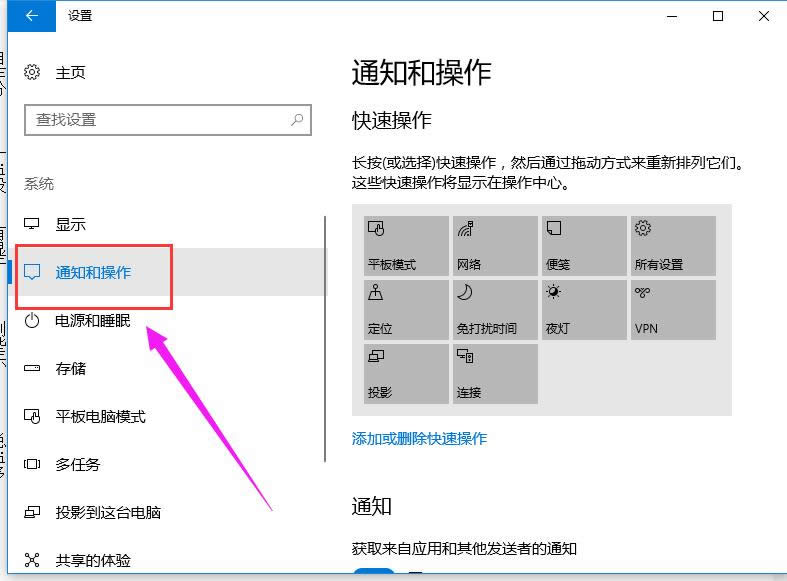The height and width of the screenshot is (581, 787).
Task: Enable 免打扰时间 quiet hours tile
Action: coord(495,309)
